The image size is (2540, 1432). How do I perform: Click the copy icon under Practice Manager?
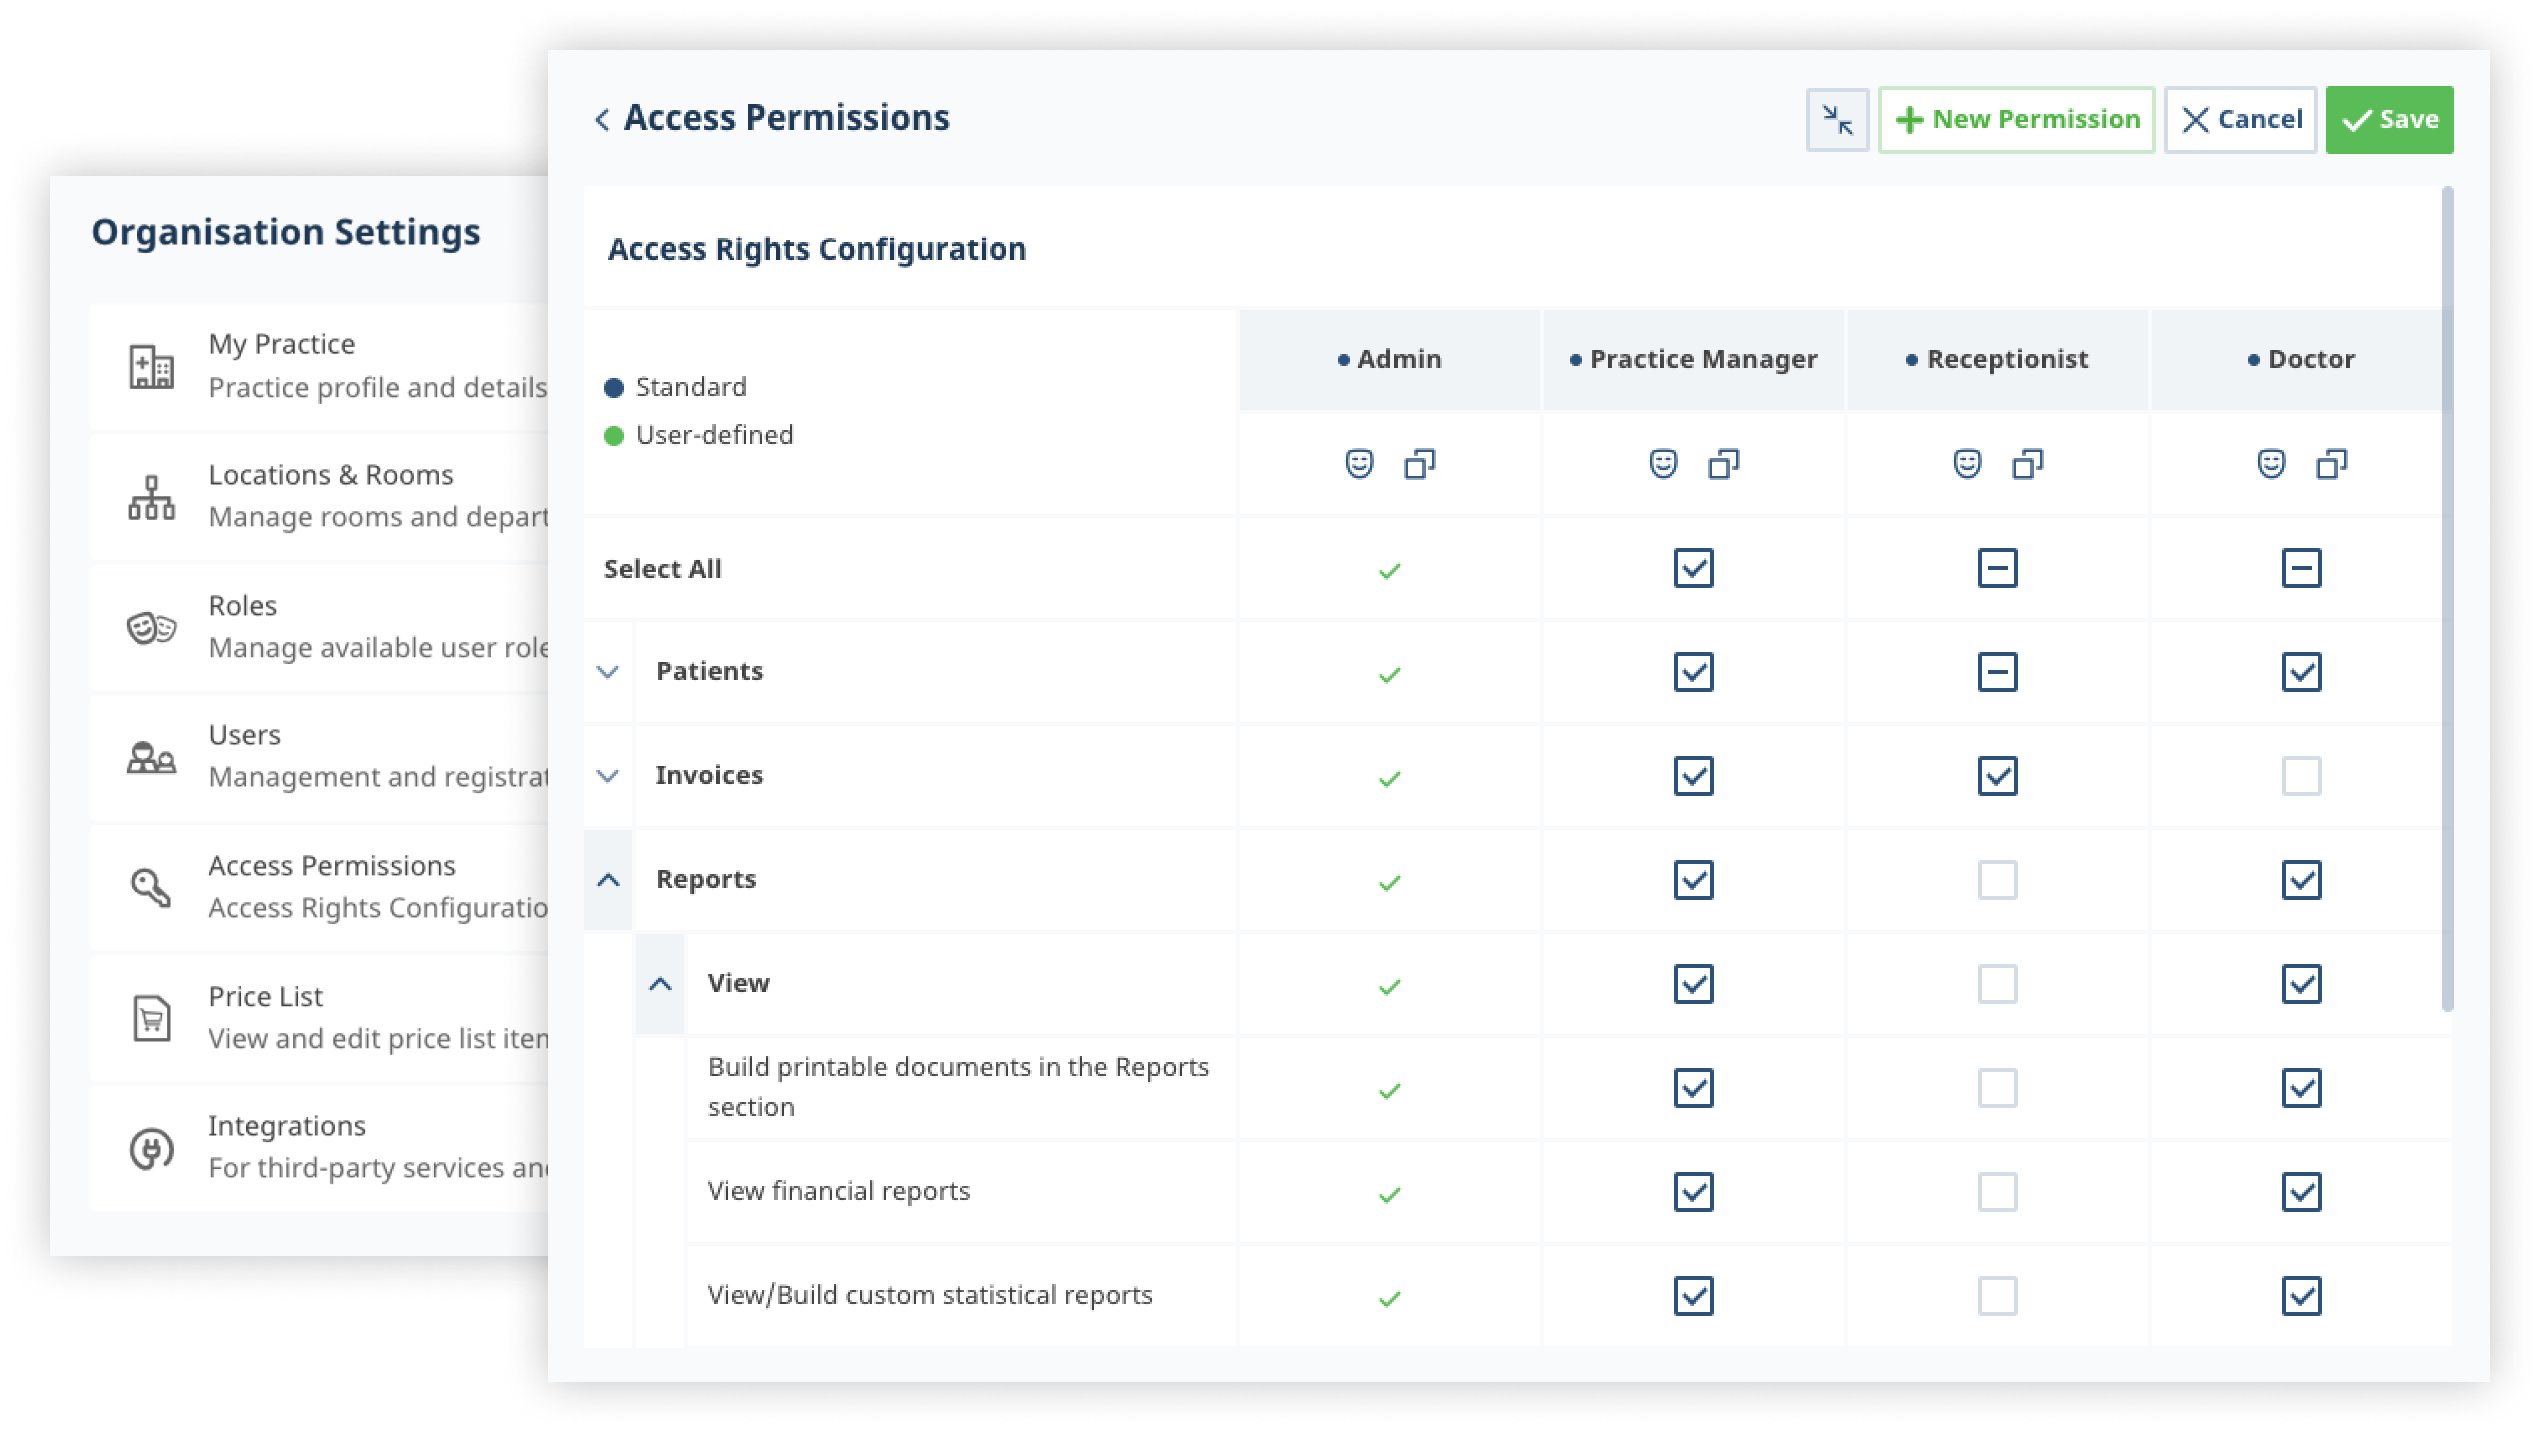[1723, 464]
